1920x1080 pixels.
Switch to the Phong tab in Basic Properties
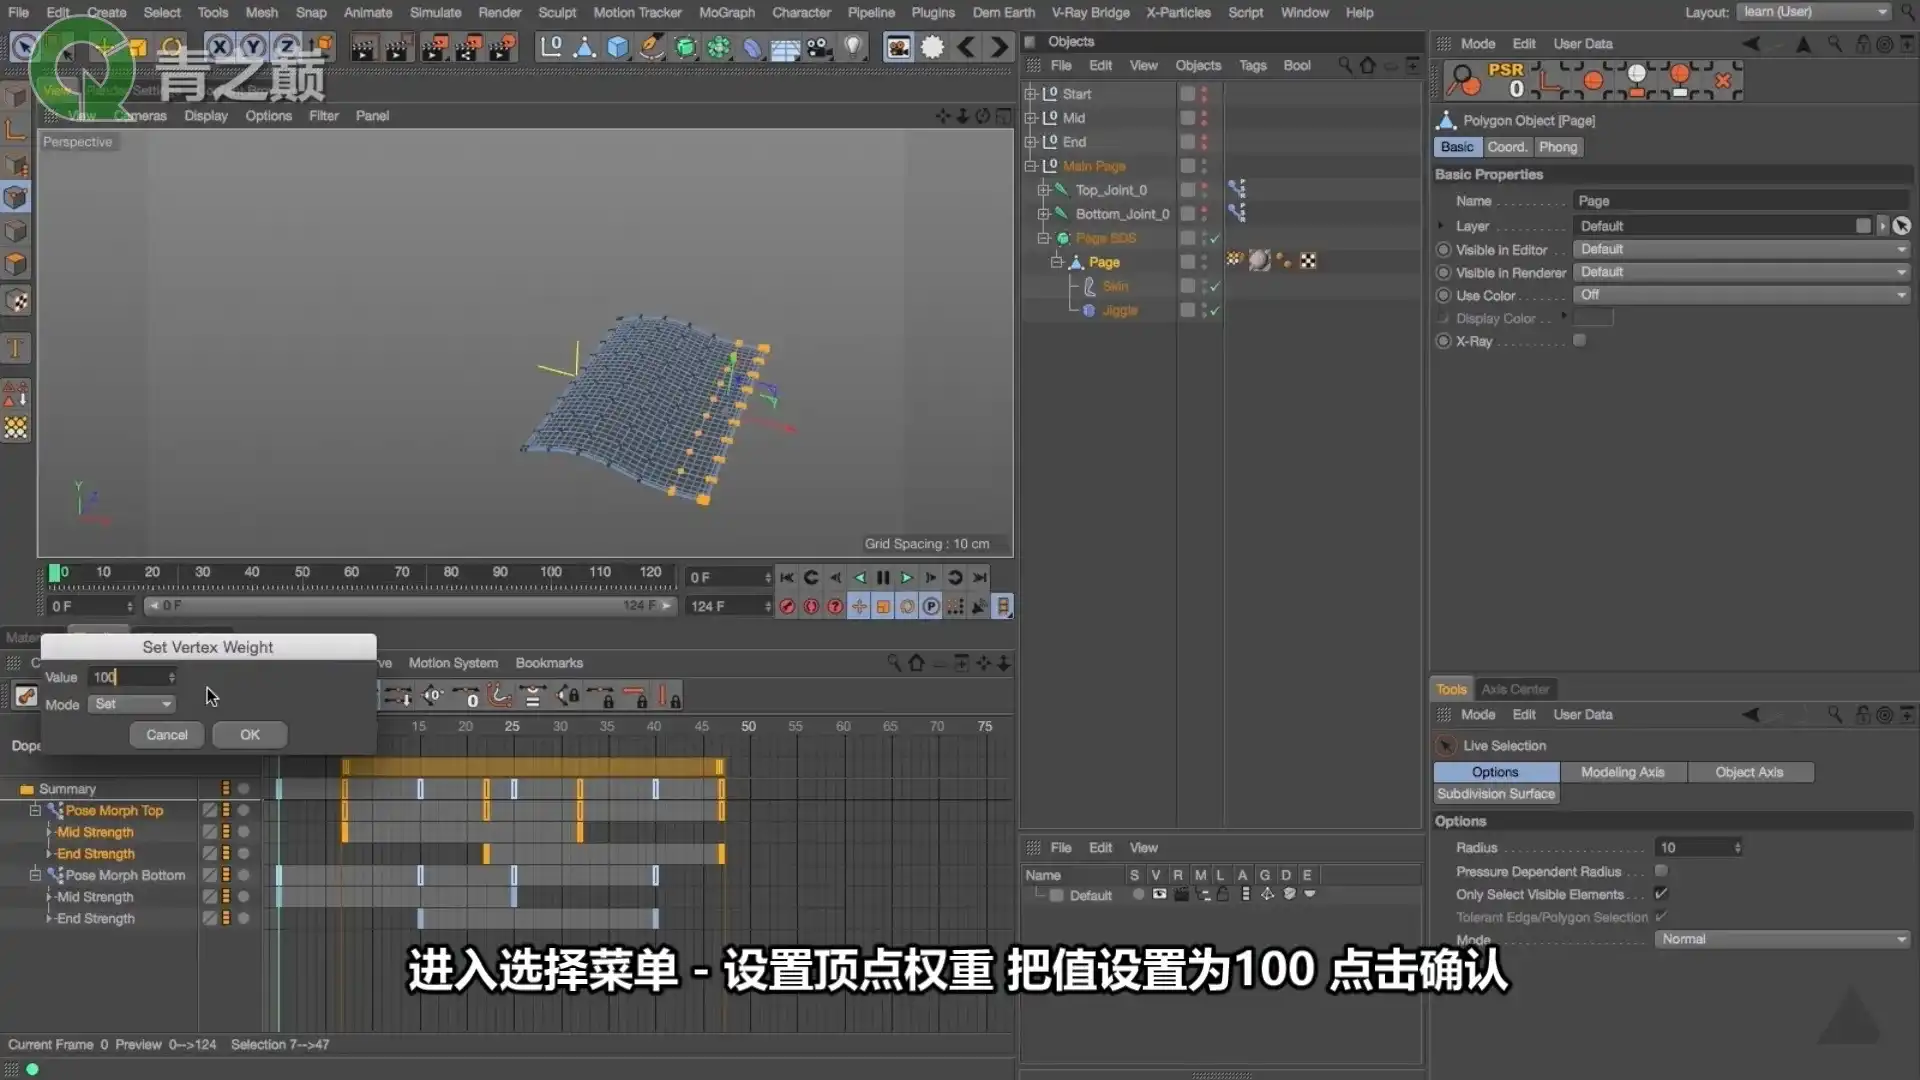coord(1558,147)
